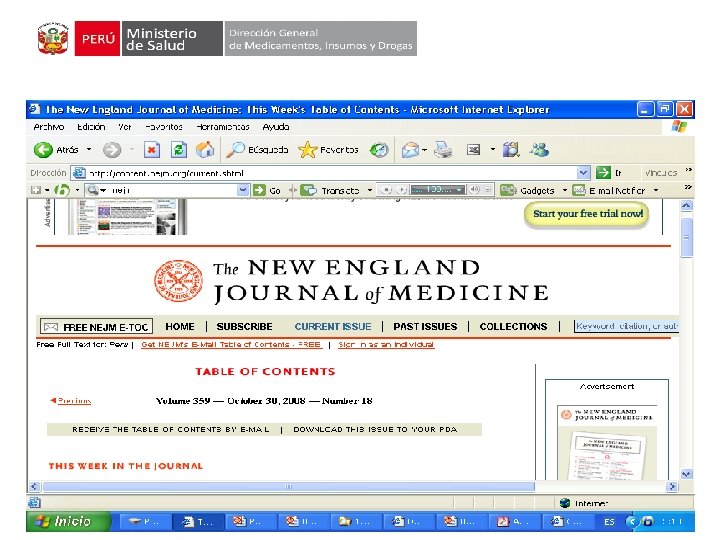Viewport: 720px width, 540px height.
Task: Go to the home page via house icon
Action: (205, 150)
